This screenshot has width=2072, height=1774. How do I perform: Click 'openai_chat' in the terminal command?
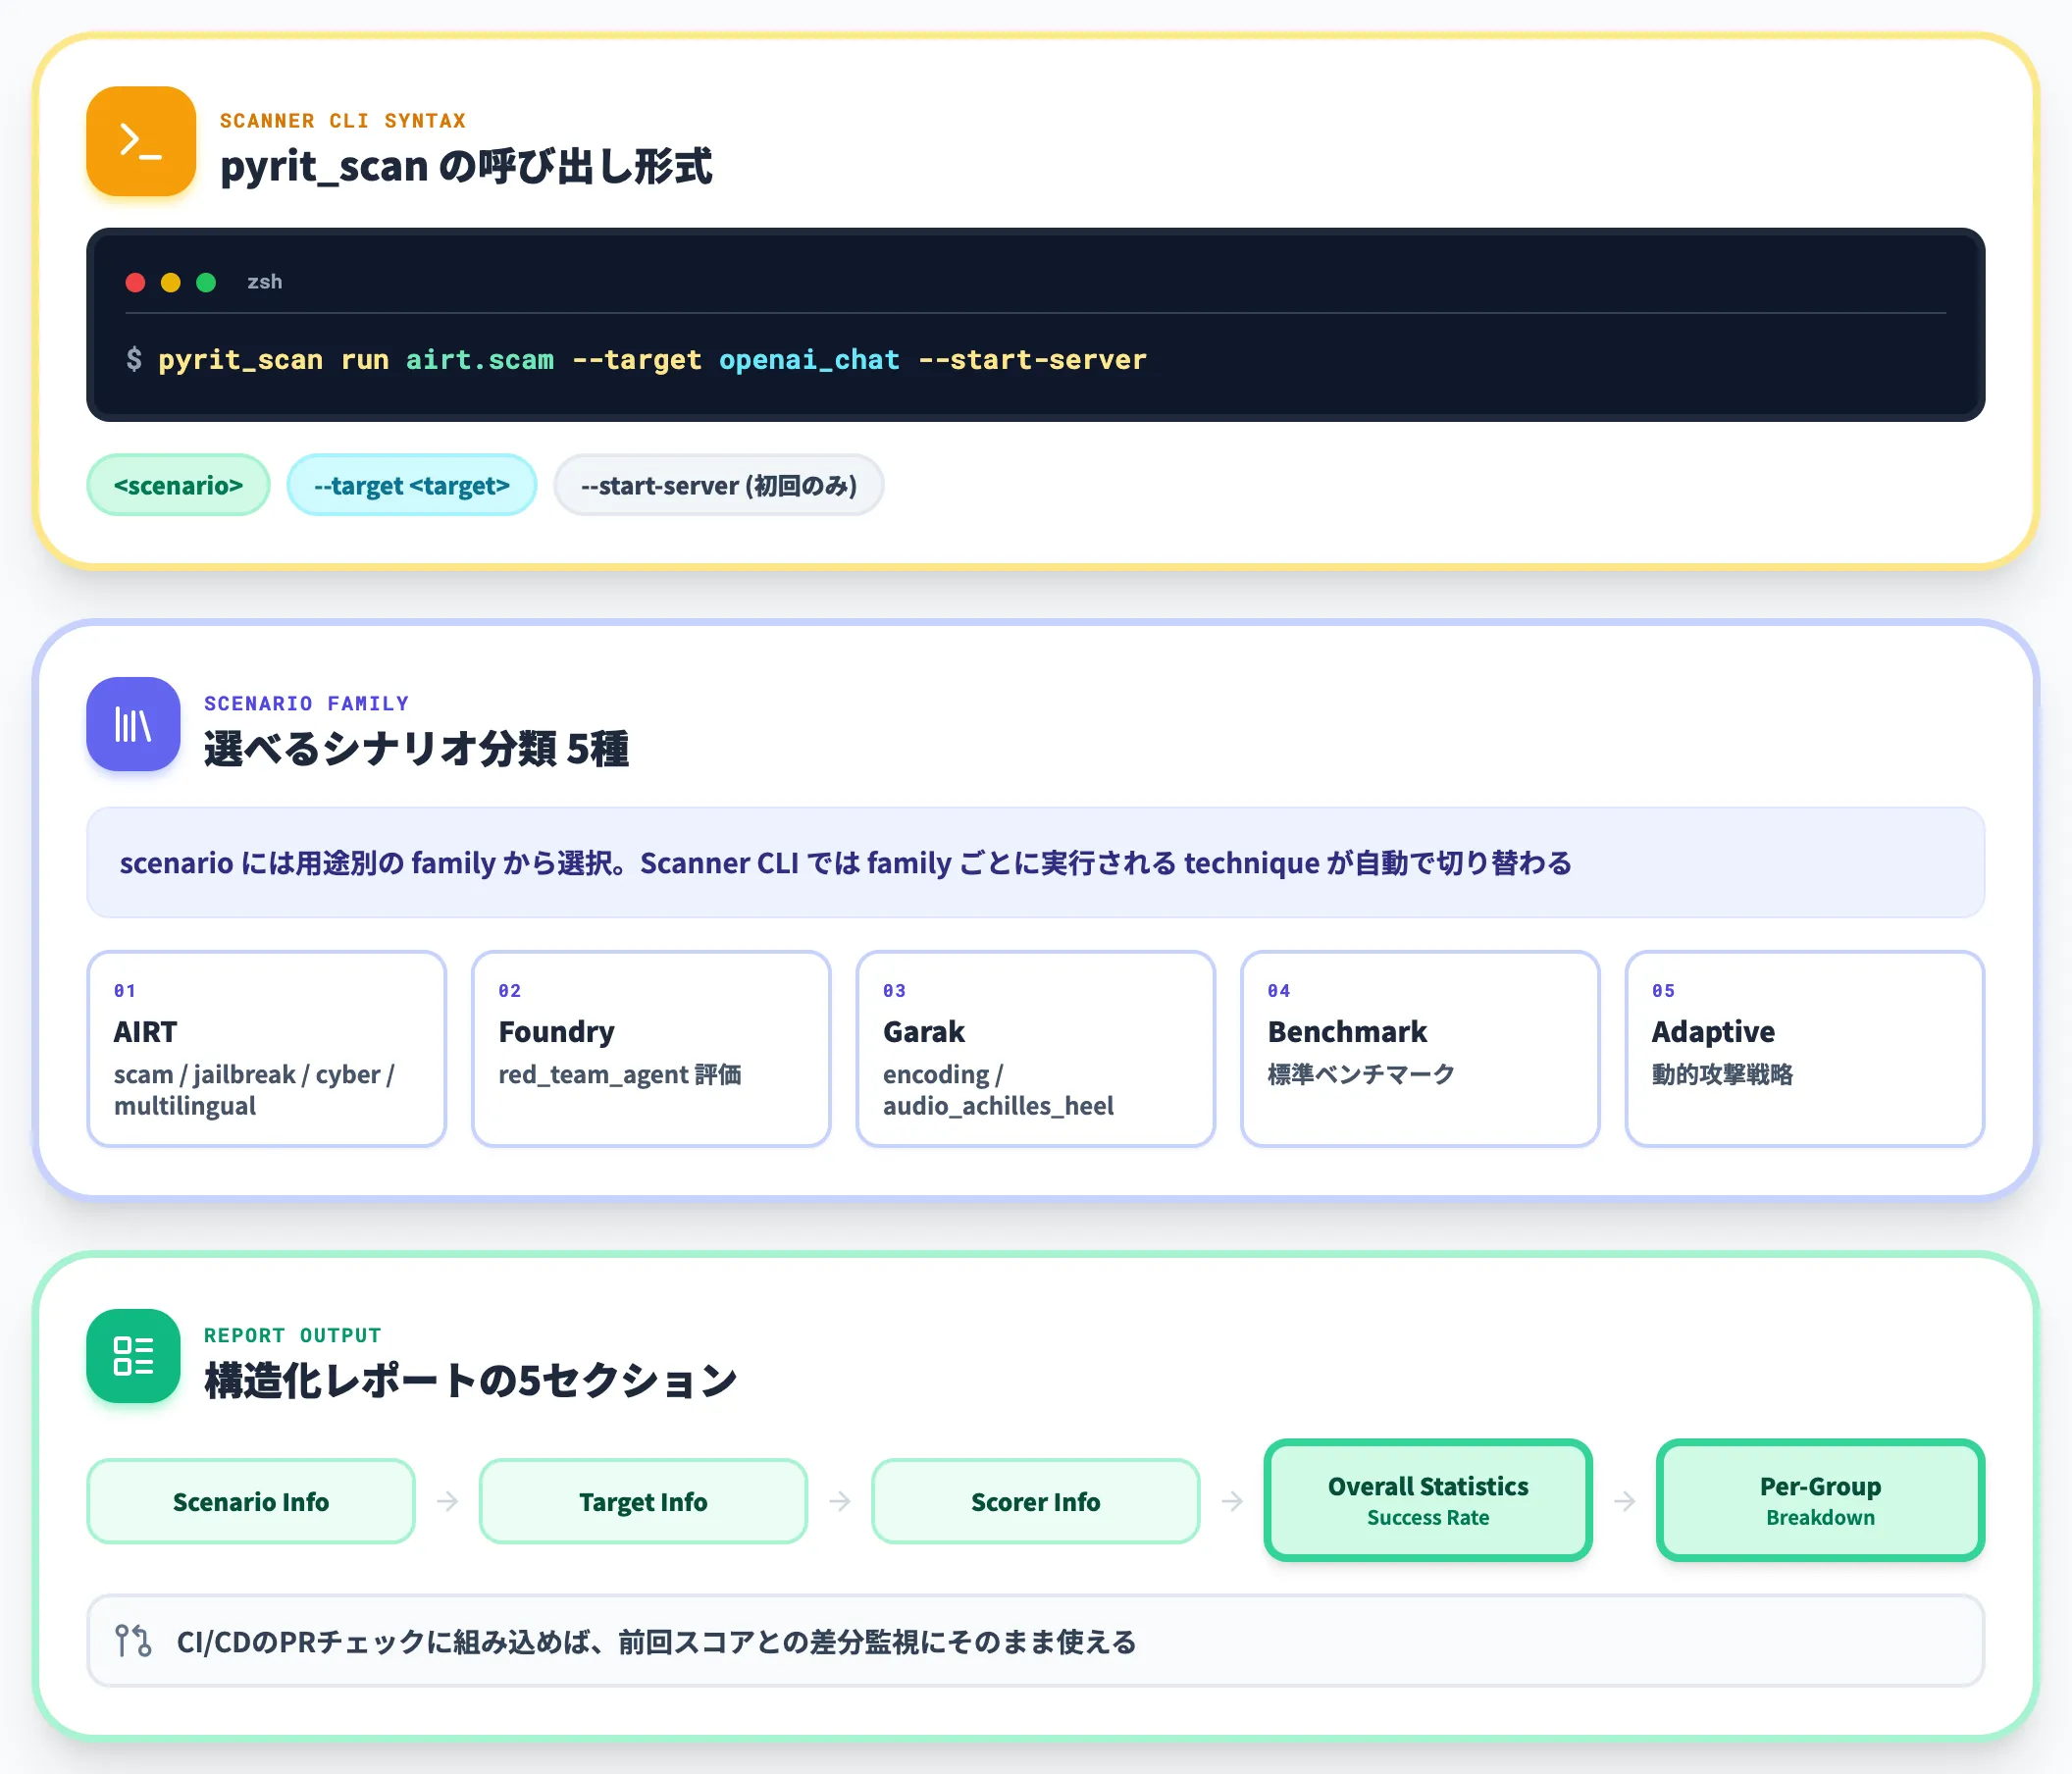[x=809, y=360]
